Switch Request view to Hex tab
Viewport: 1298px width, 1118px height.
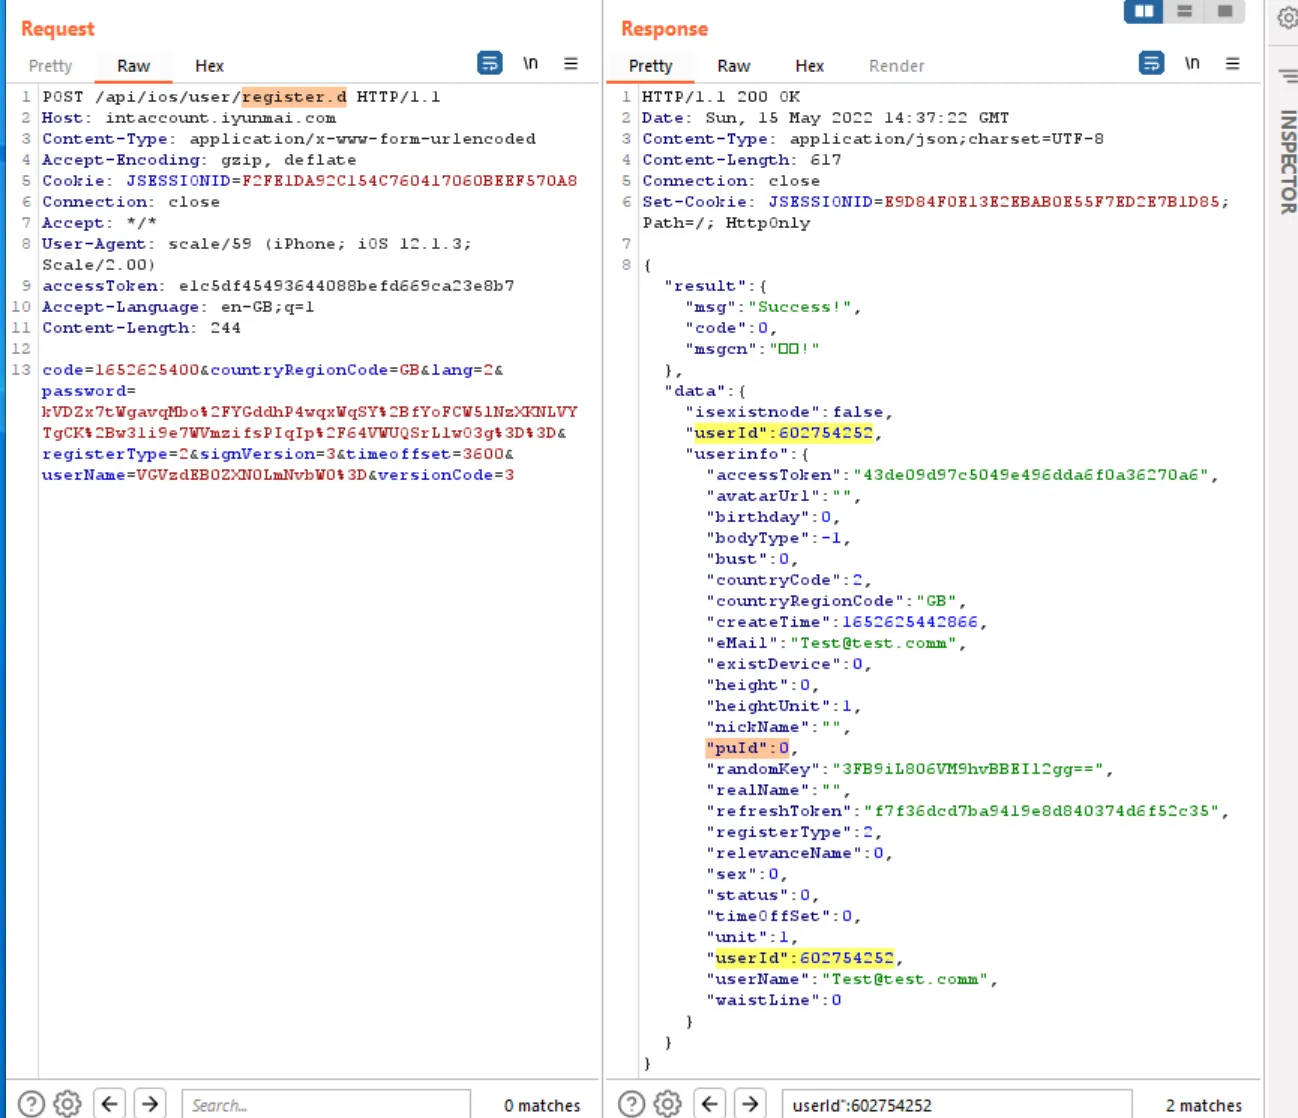pyautogui.click(x=209, y=66)
